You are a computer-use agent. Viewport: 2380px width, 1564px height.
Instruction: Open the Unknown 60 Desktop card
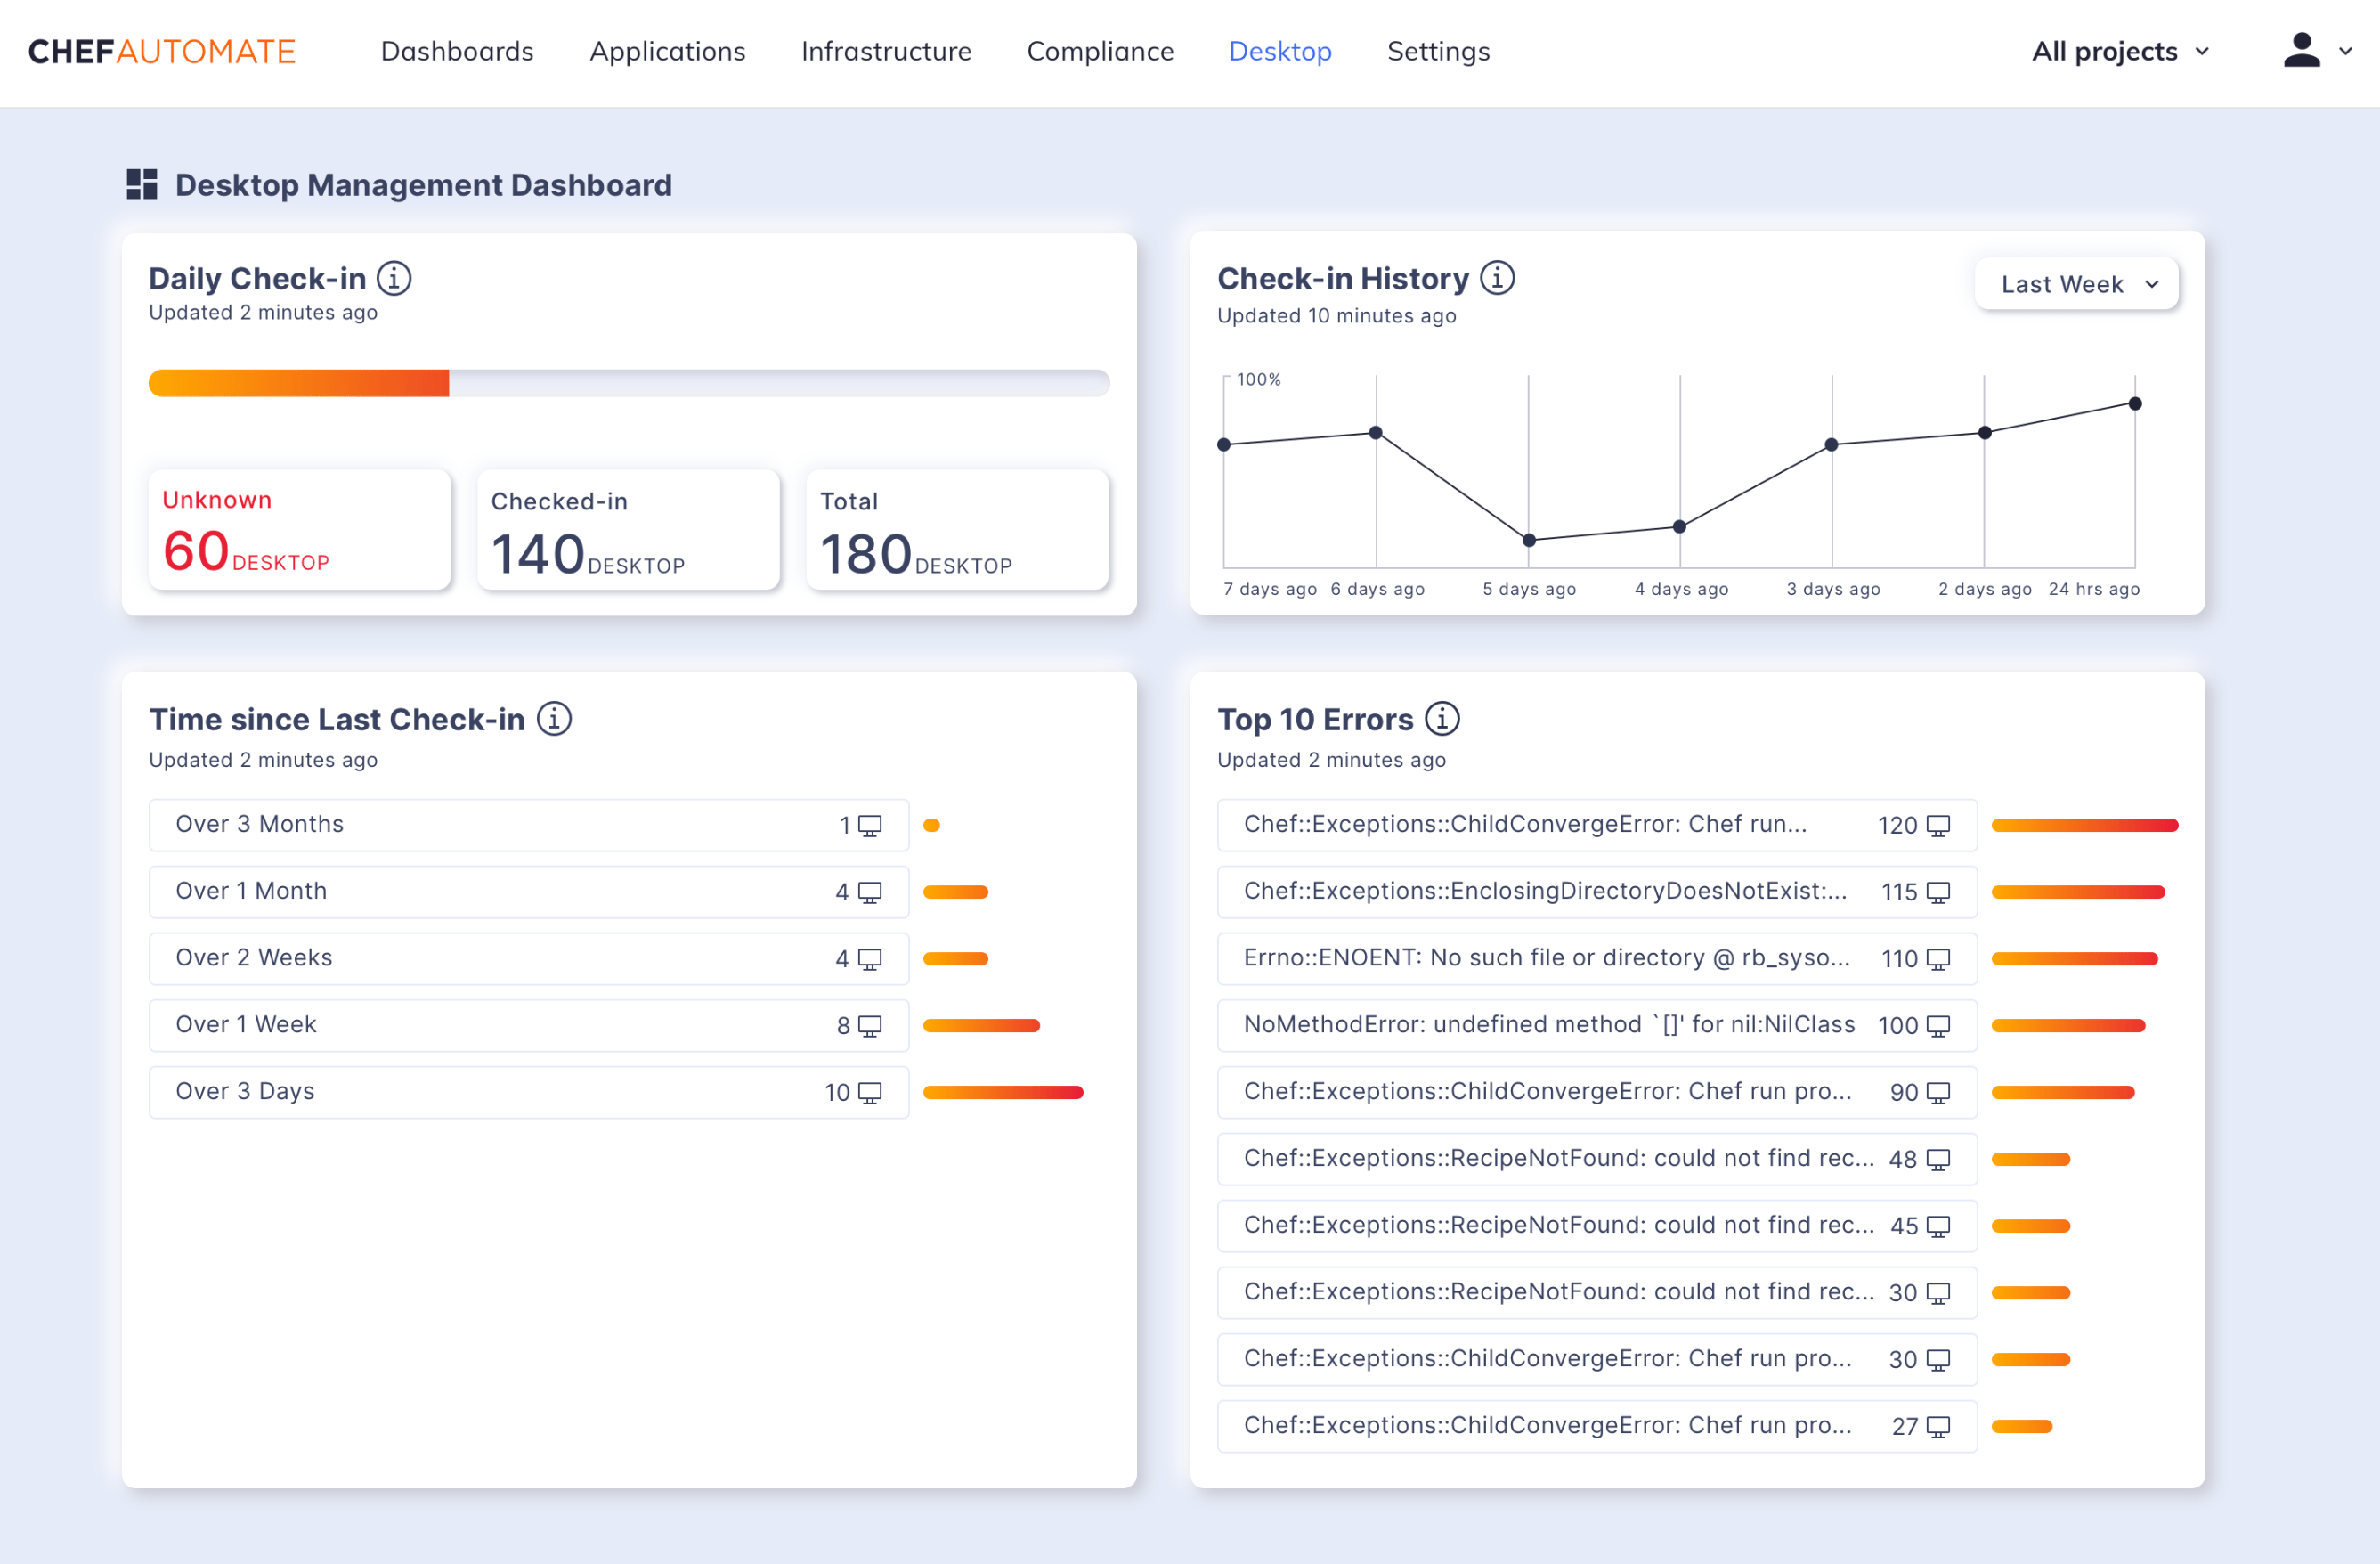(x=299, y=529)
